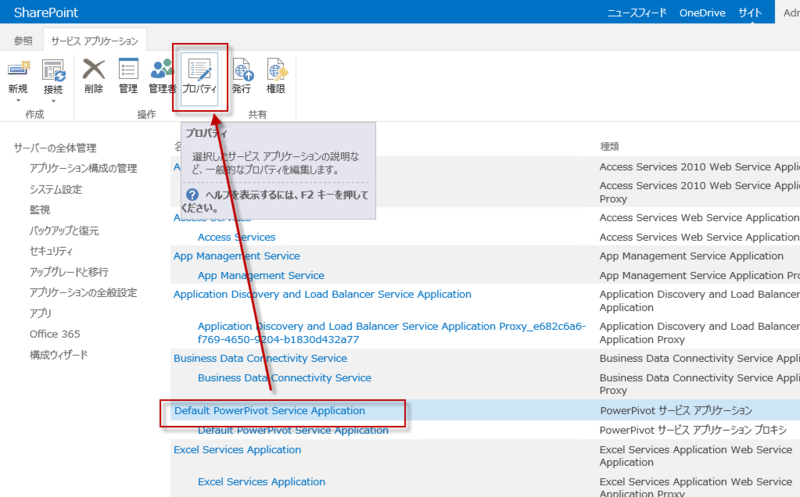Click the 管理者 (Administrators) people icon
This screenshot has width=800, height=497.
coord(162,69)
